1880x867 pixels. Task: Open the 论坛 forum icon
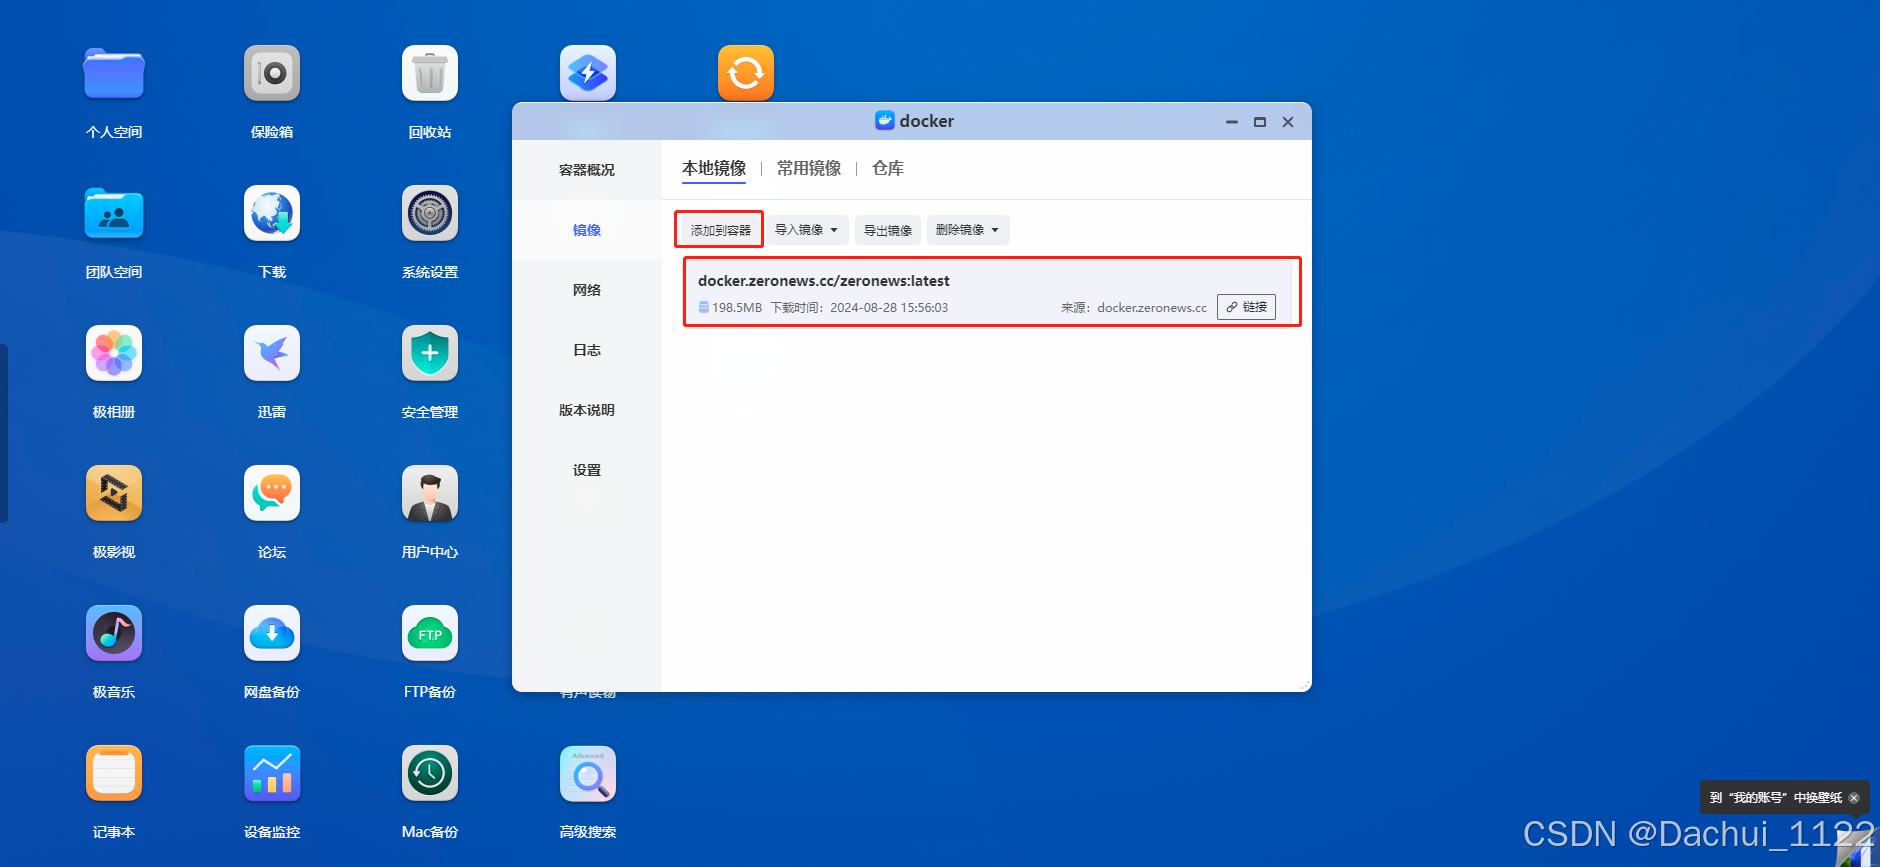(x=272, y=493)
